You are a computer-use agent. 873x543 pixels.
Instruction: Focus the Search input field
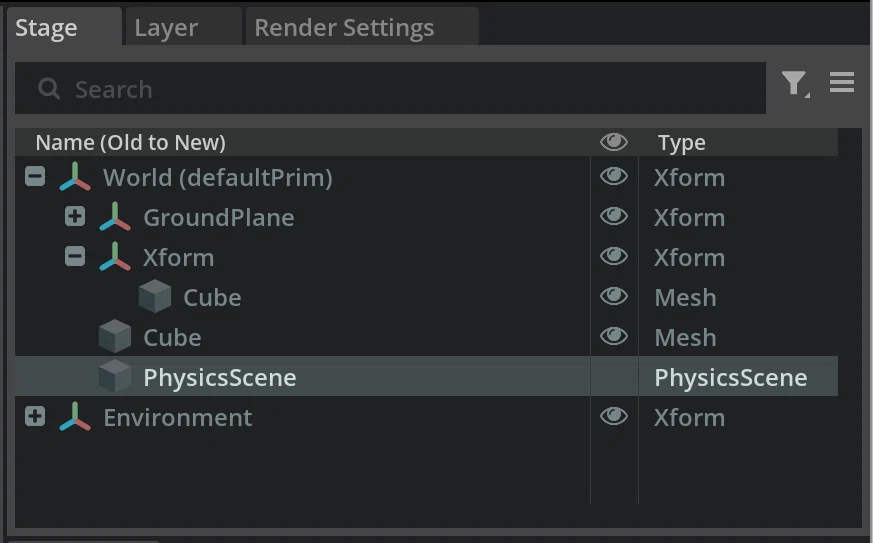click(x=390, y=88)
